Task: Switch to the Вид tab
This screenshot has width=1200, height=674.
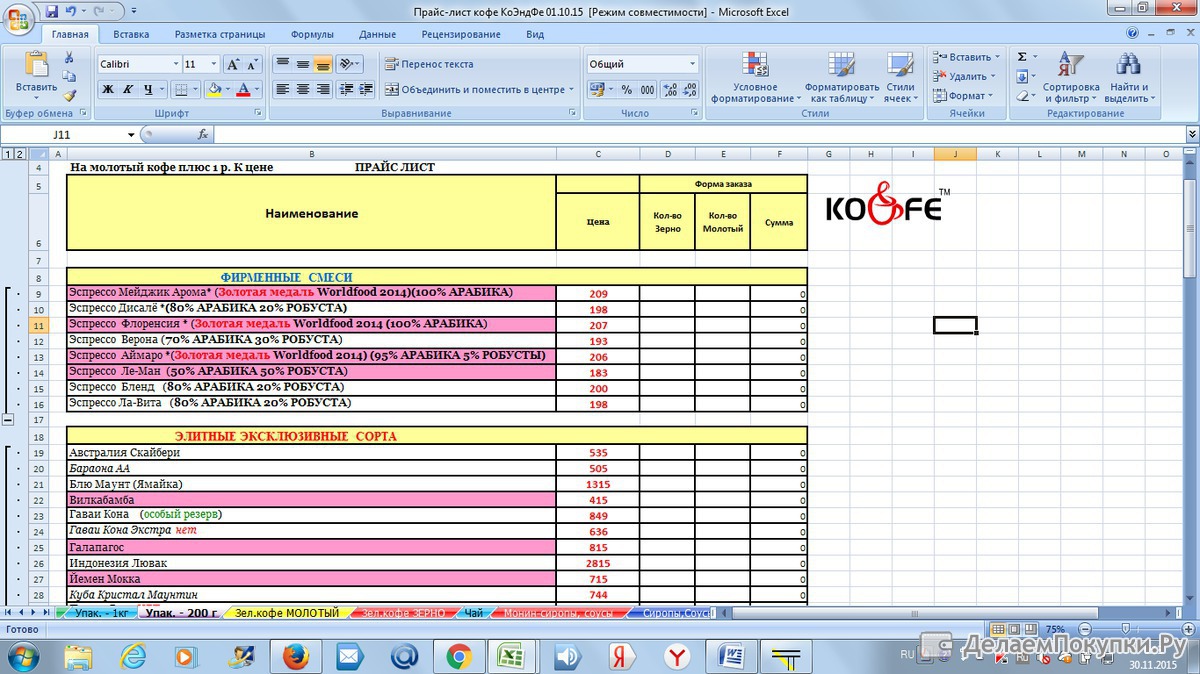Action: click(x=535, y=34)
